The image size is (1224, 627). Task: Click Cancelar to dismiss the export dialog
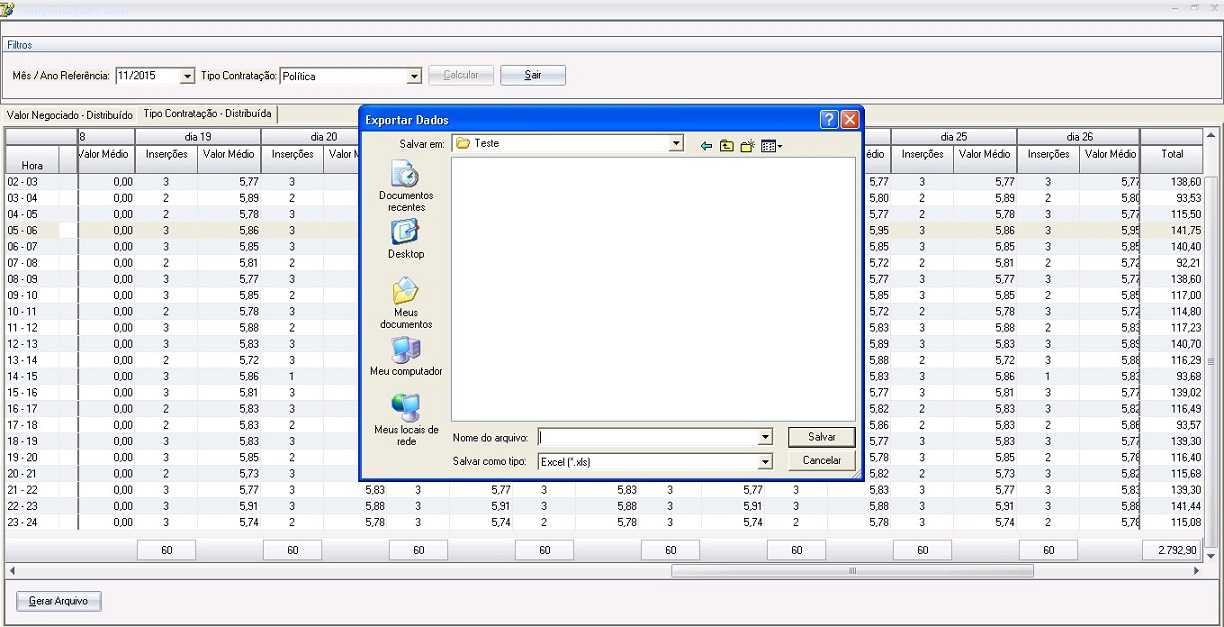[x=822, y=461]
